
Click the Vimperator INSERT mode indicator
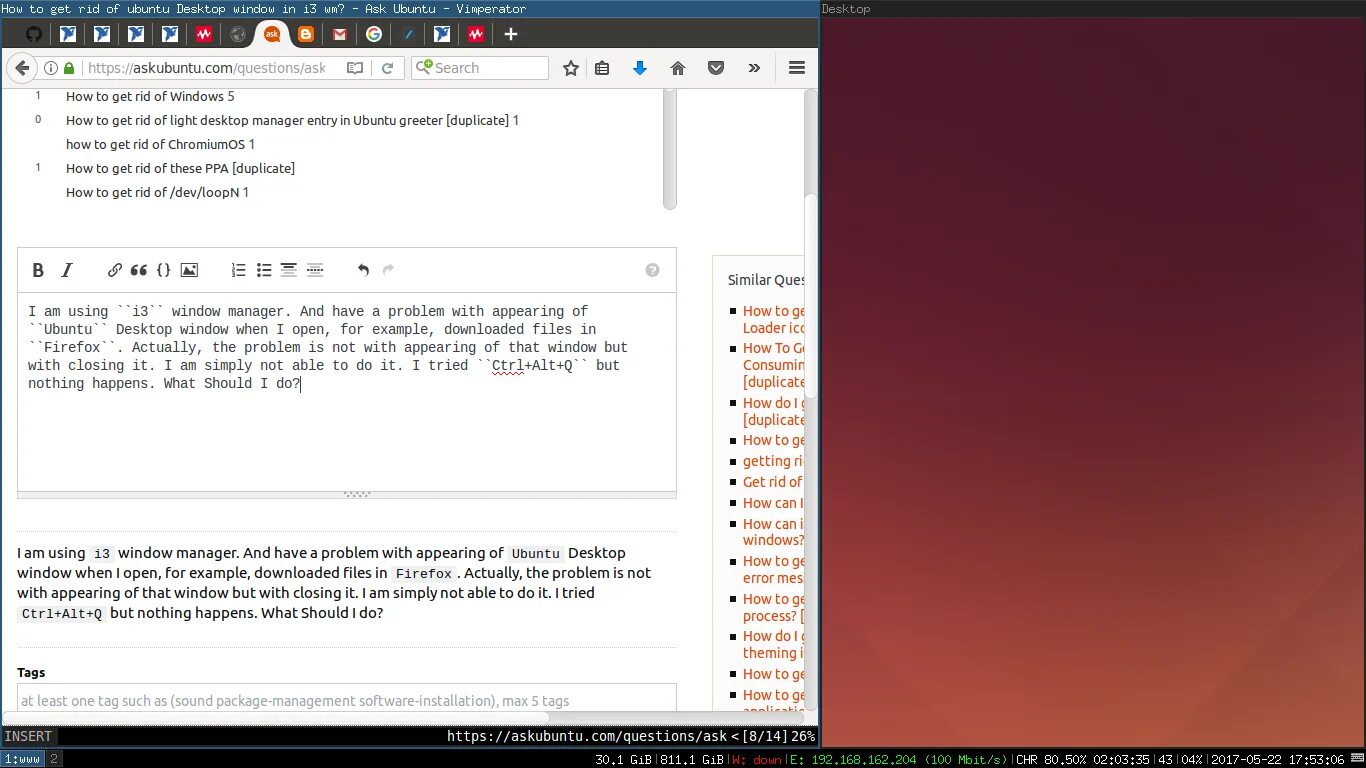[28, 736]
